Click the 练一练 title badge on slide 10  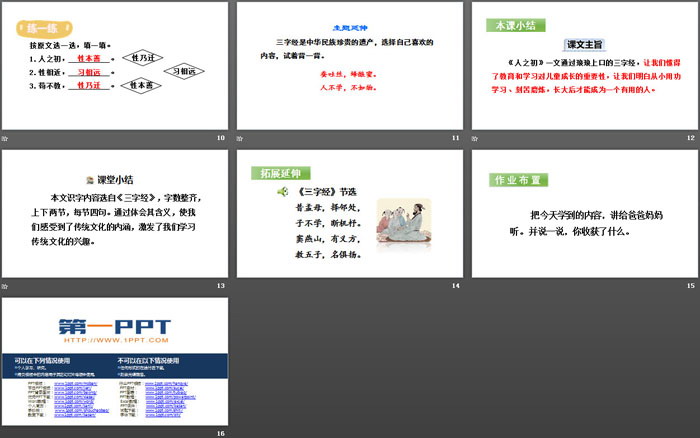point(44,29)
